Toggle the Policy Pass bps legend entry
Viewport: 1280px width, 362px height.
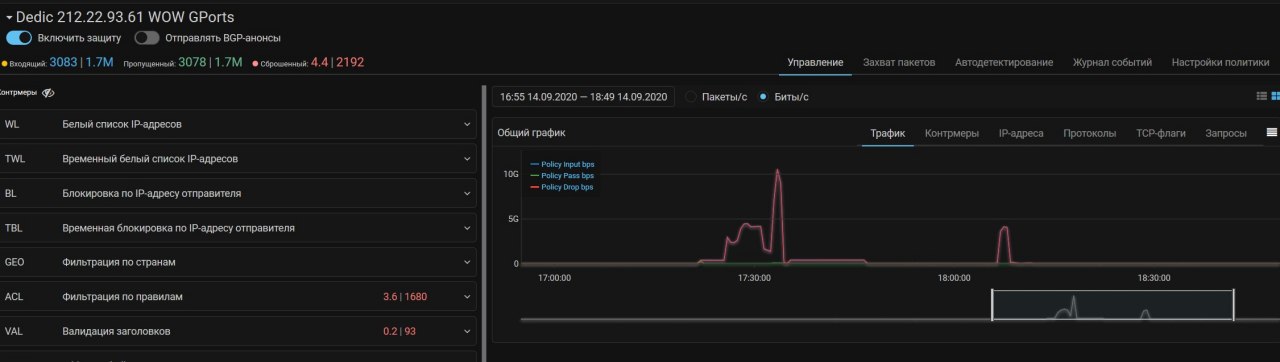[562, 175]
